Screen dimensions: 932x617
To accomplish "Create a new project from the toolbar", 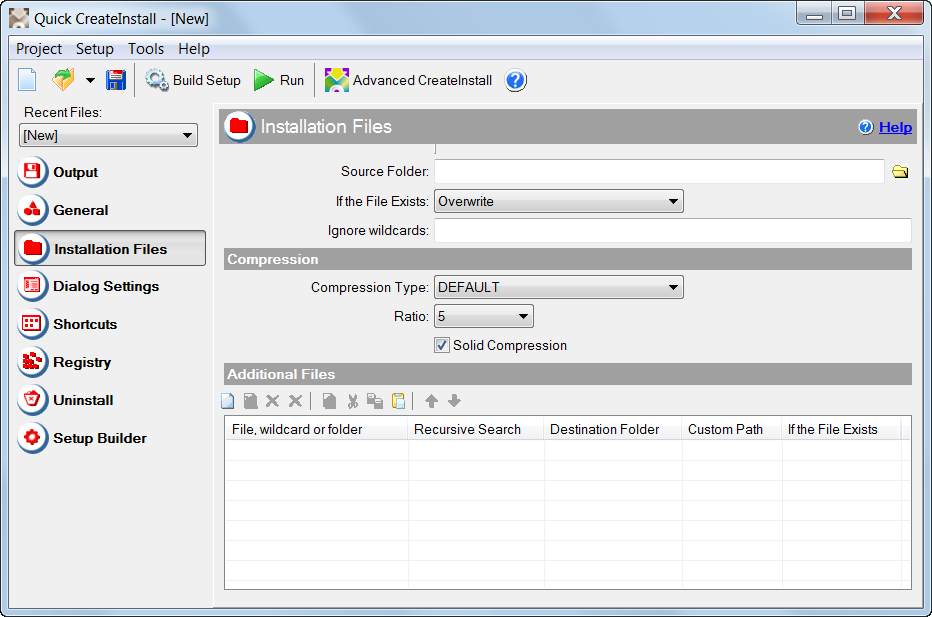I will 27,80.
